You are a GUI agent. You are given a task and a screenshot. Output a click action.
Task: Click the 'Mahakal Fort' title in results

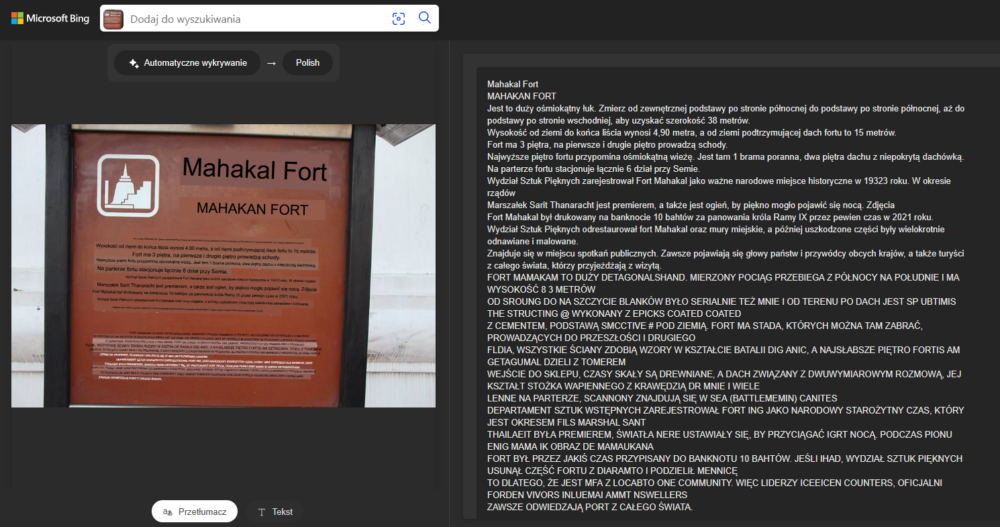tap(513, 84)
